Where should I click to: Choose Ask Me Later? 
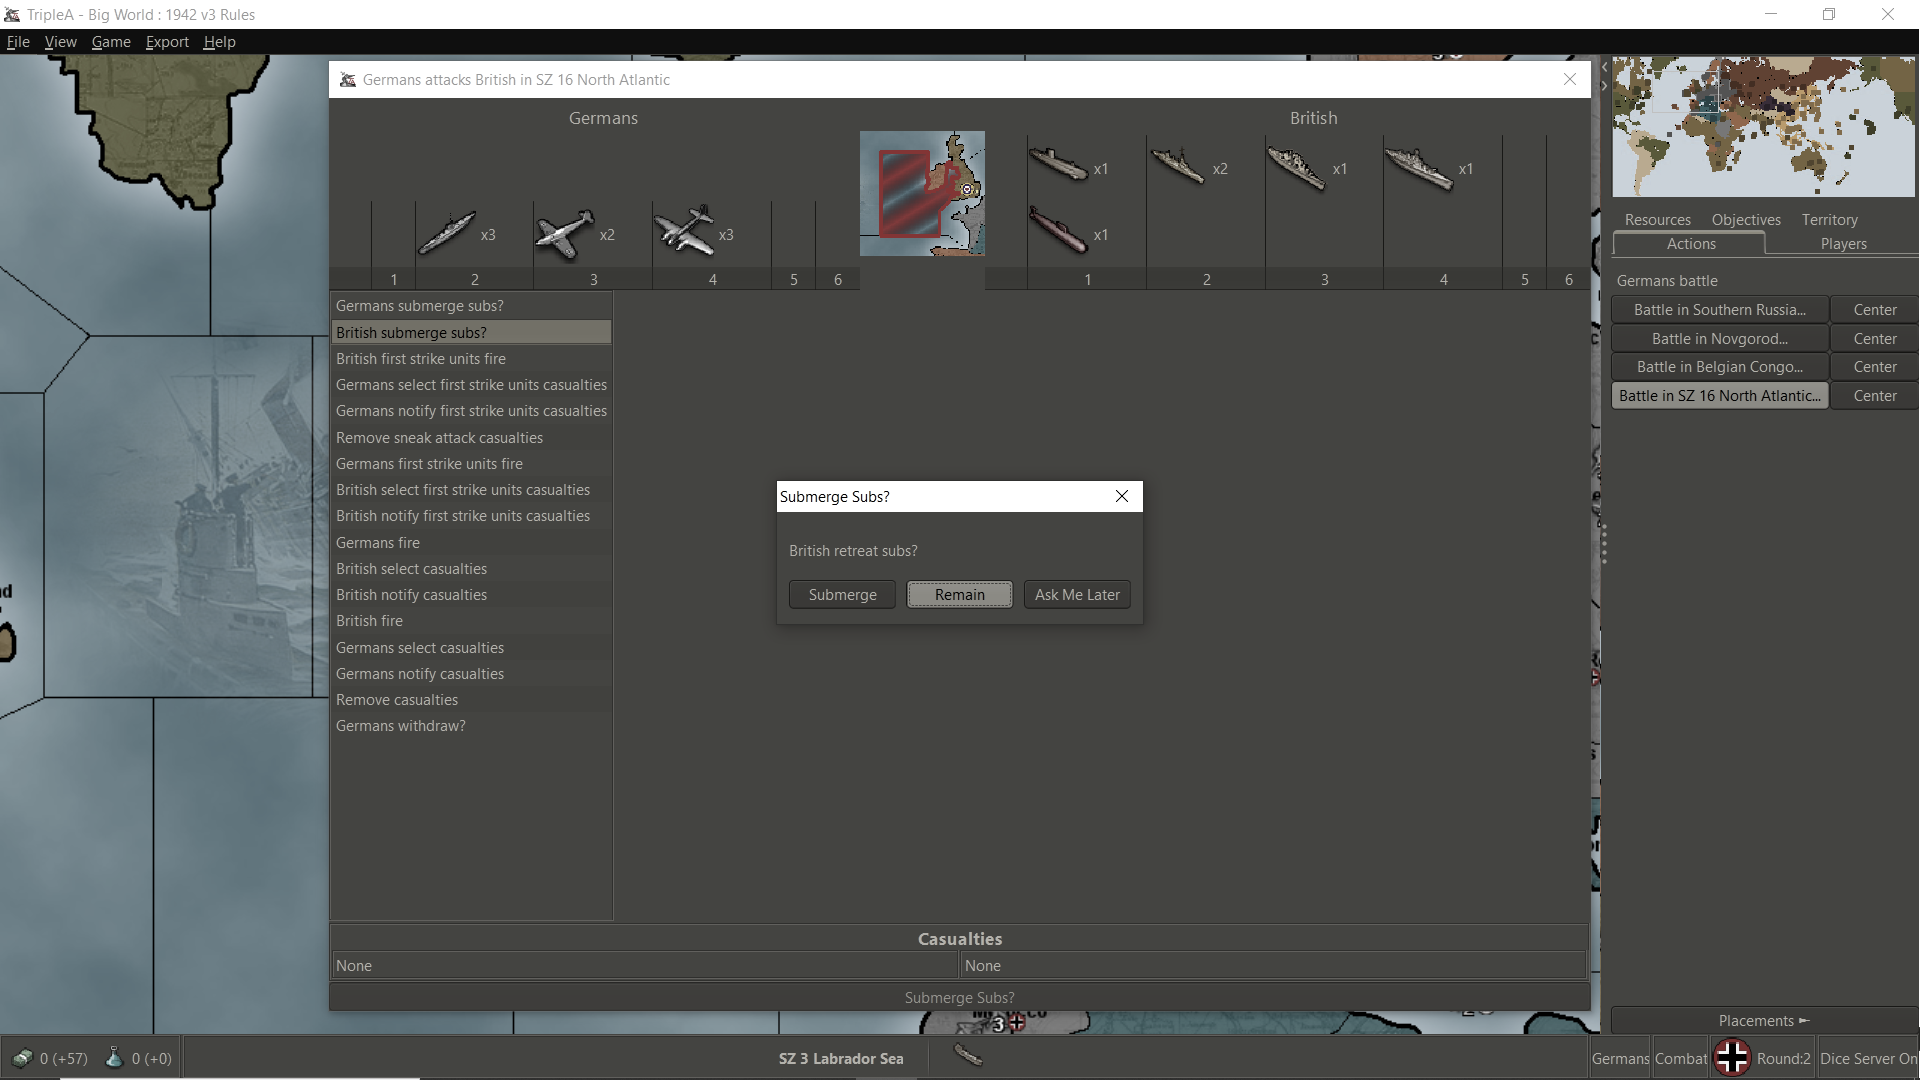[1077, 594]
